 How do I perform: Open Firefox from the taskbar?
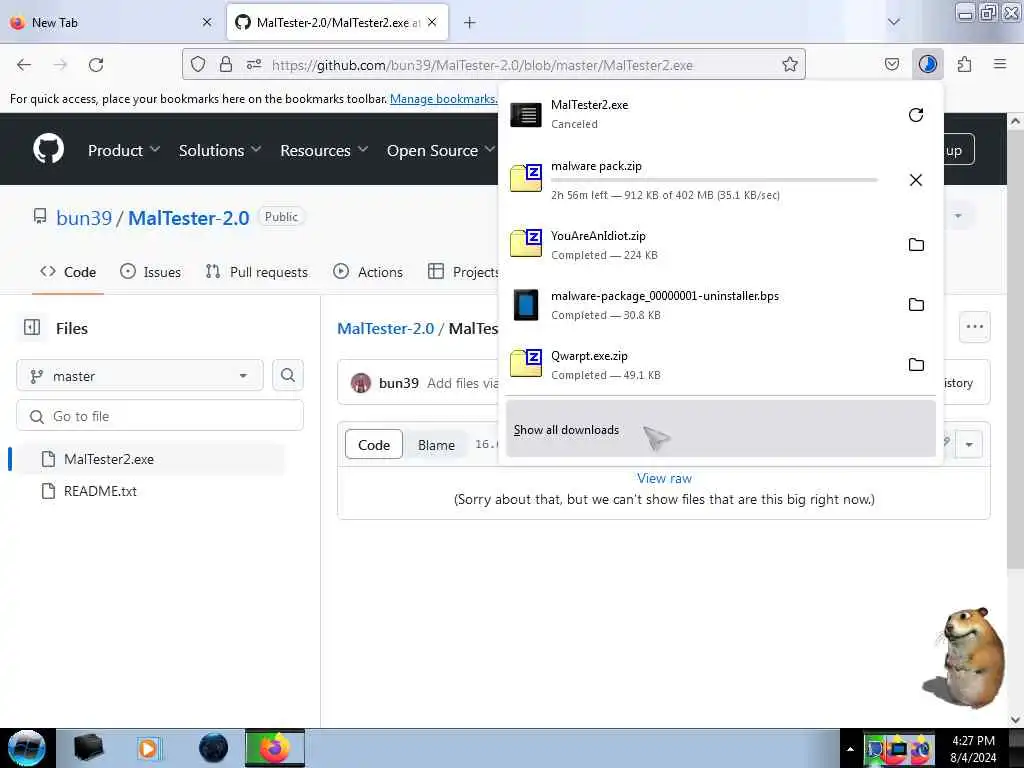coord(274,748)
